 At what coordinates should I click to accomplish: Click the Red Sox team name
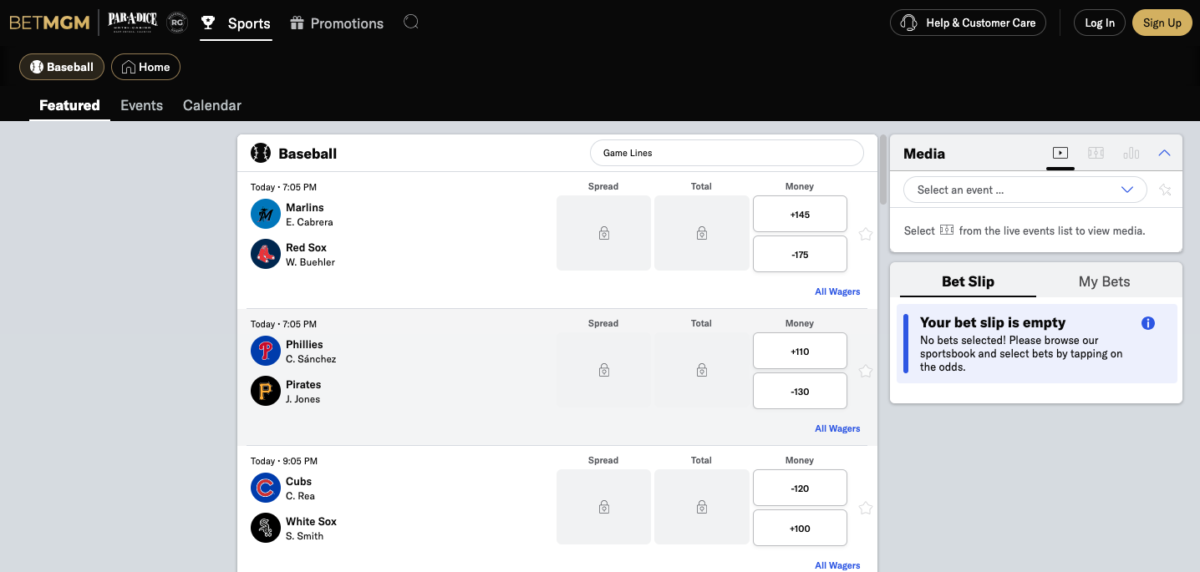pos(306,248)
